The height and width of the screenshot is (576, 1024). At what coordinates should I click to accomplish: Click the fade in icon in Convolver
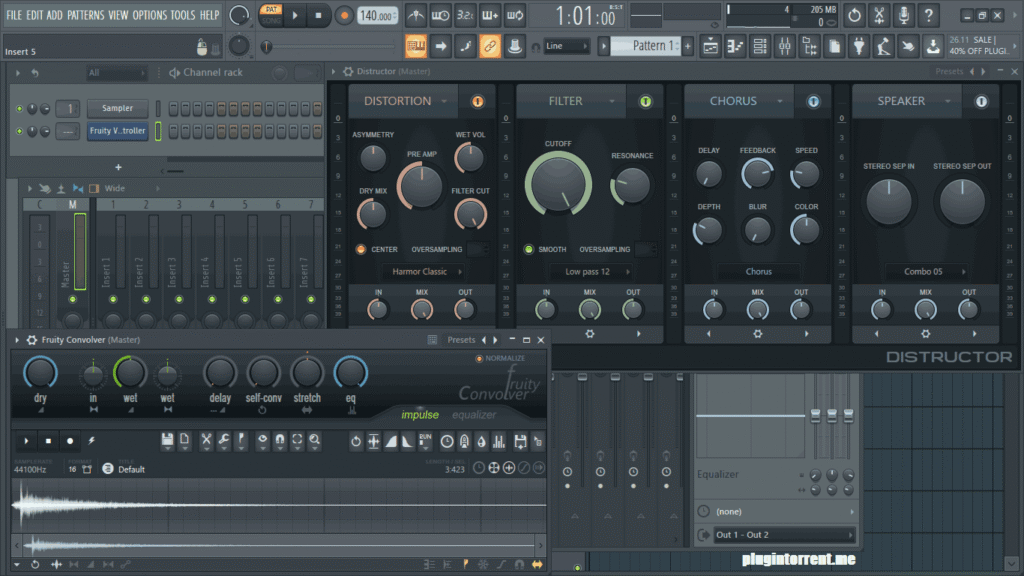pyautogui.click(x=391, y=441)
